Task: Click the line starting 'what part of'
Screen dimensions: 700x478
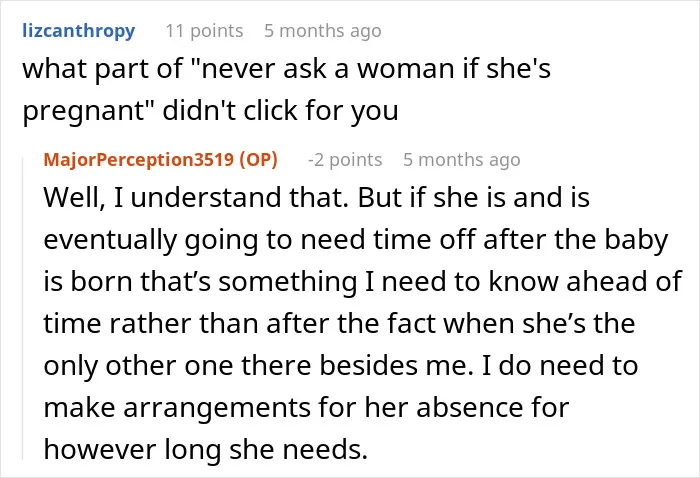Action: (287, 69)
